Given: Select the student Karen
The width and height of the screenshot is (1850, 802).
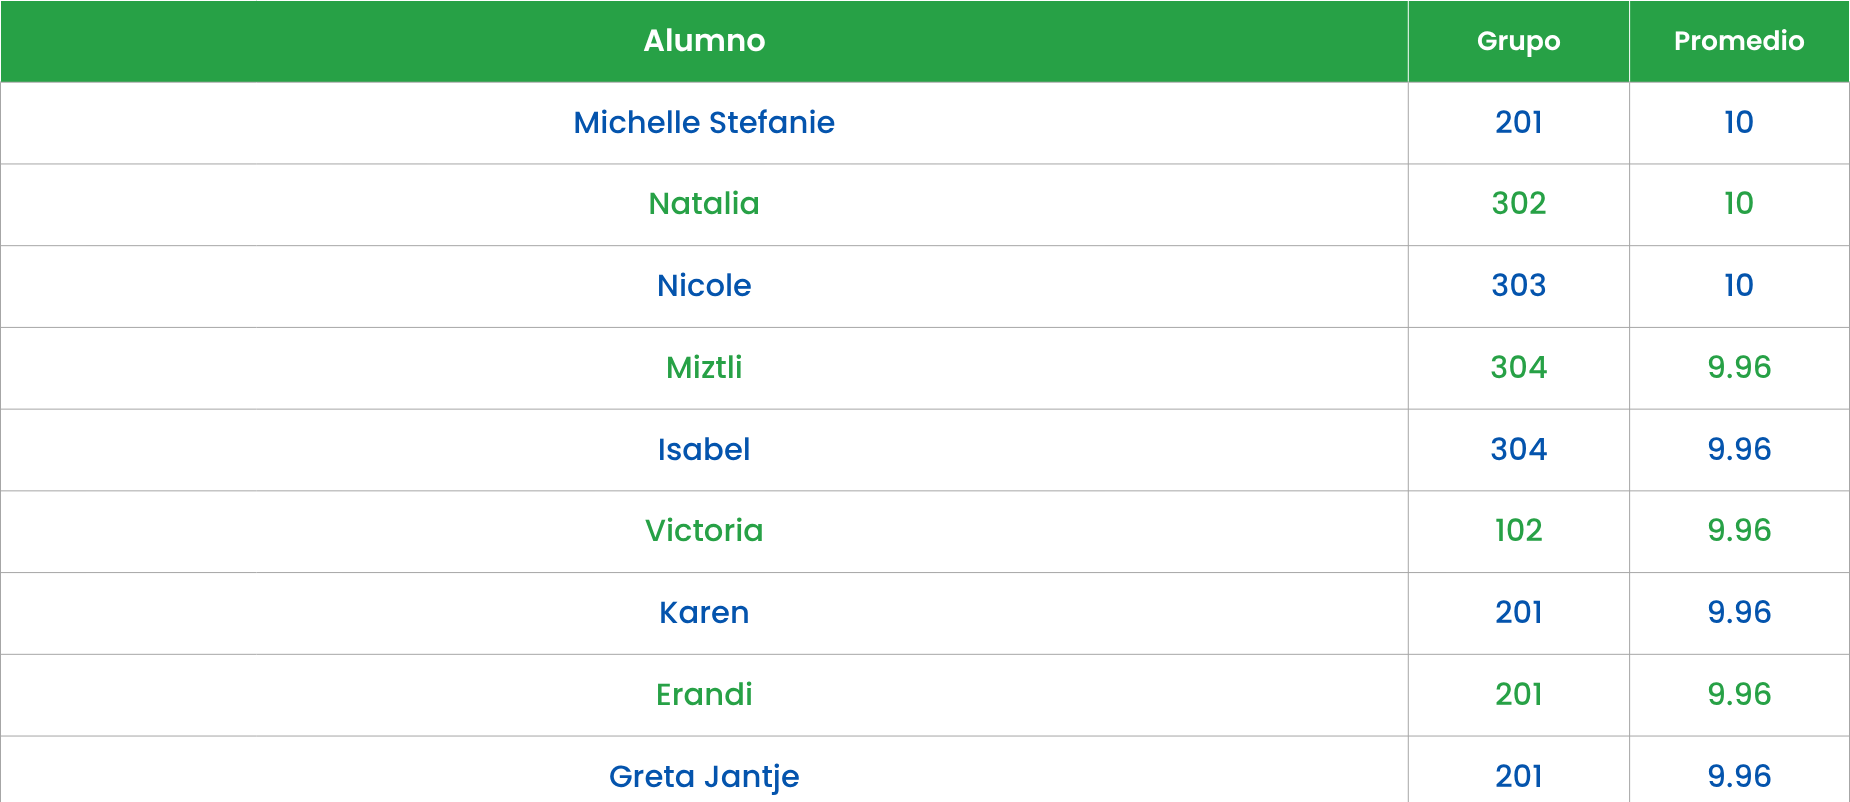Looking at the screenshot, I should (x=704, y=613).
